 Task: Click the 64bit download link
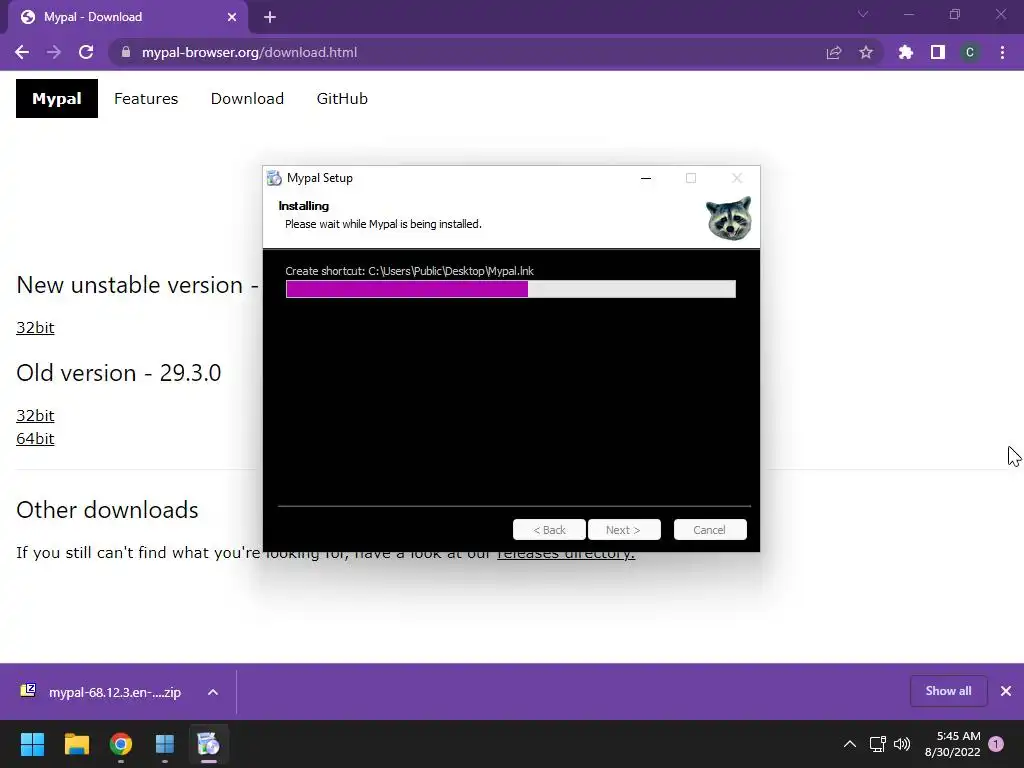[35, 438]
